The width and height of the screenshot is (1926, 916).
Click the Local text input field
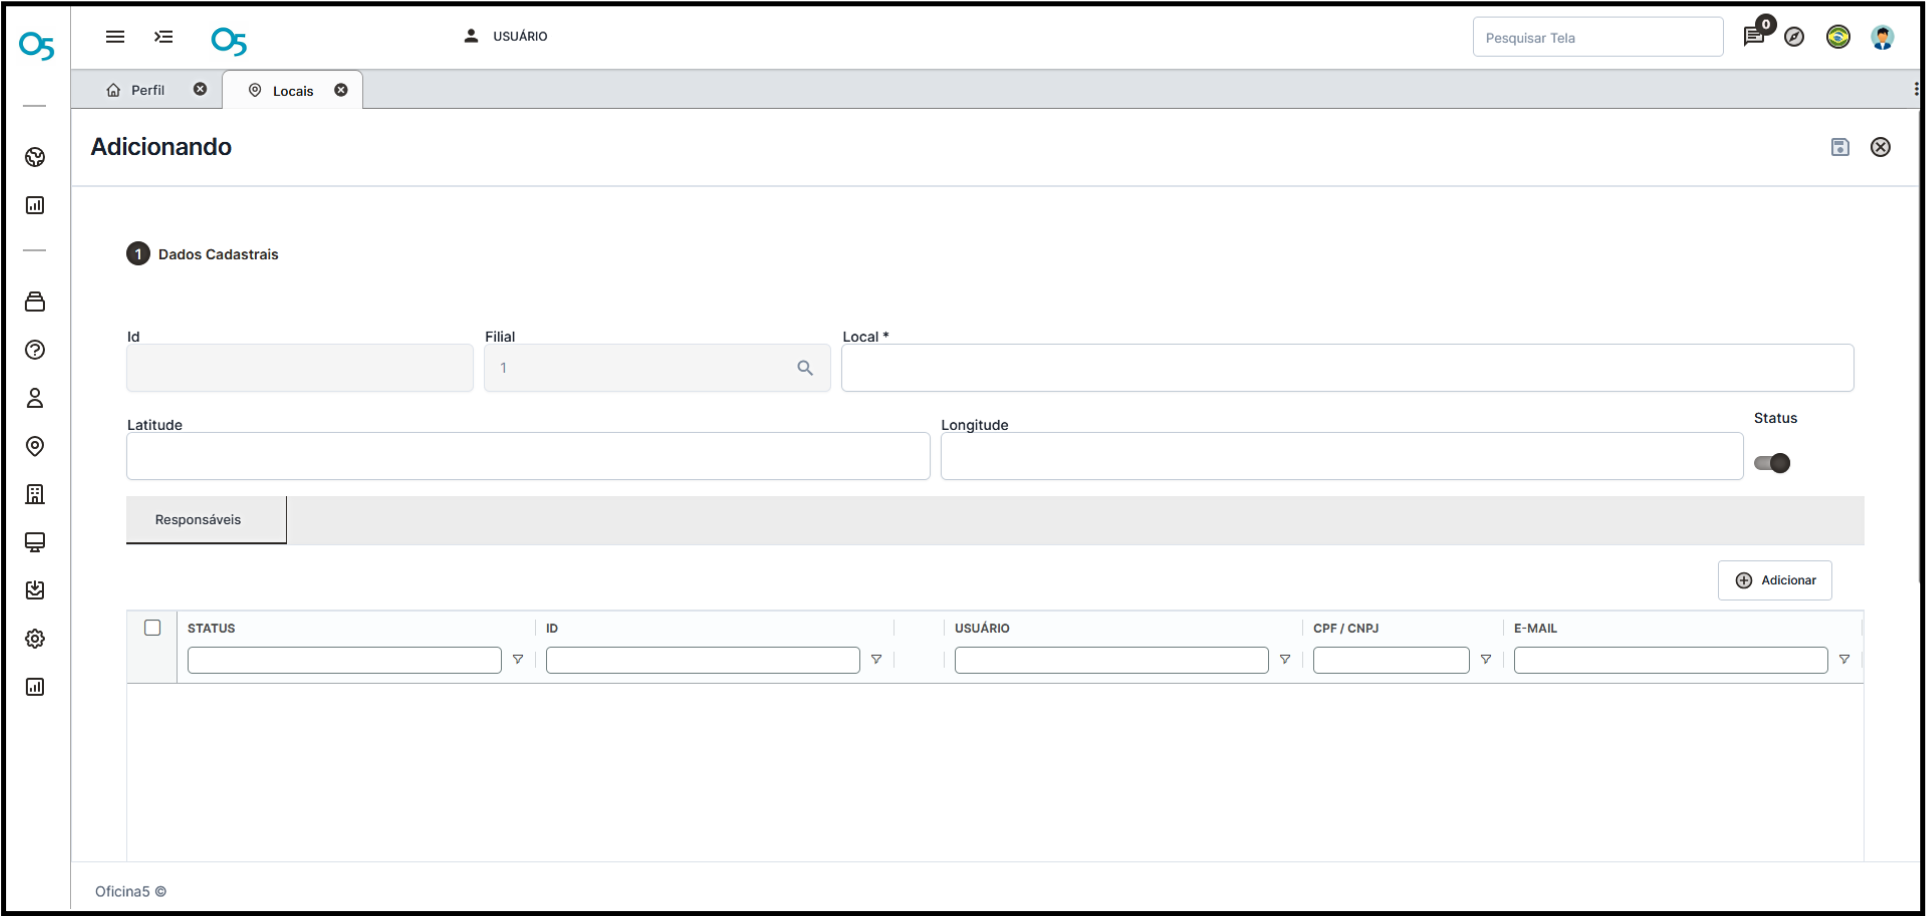click(x=1347, y=368)
